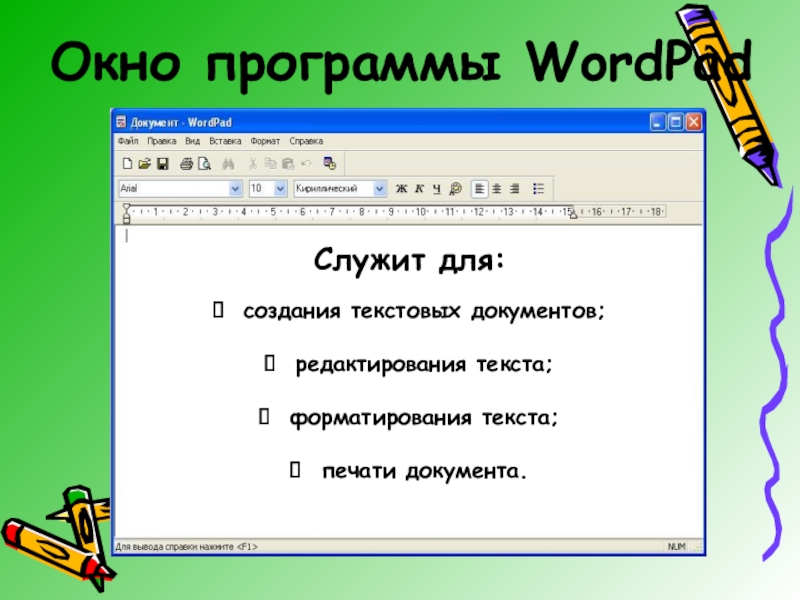Click the Paste clipboard icon

click(288, 164)
